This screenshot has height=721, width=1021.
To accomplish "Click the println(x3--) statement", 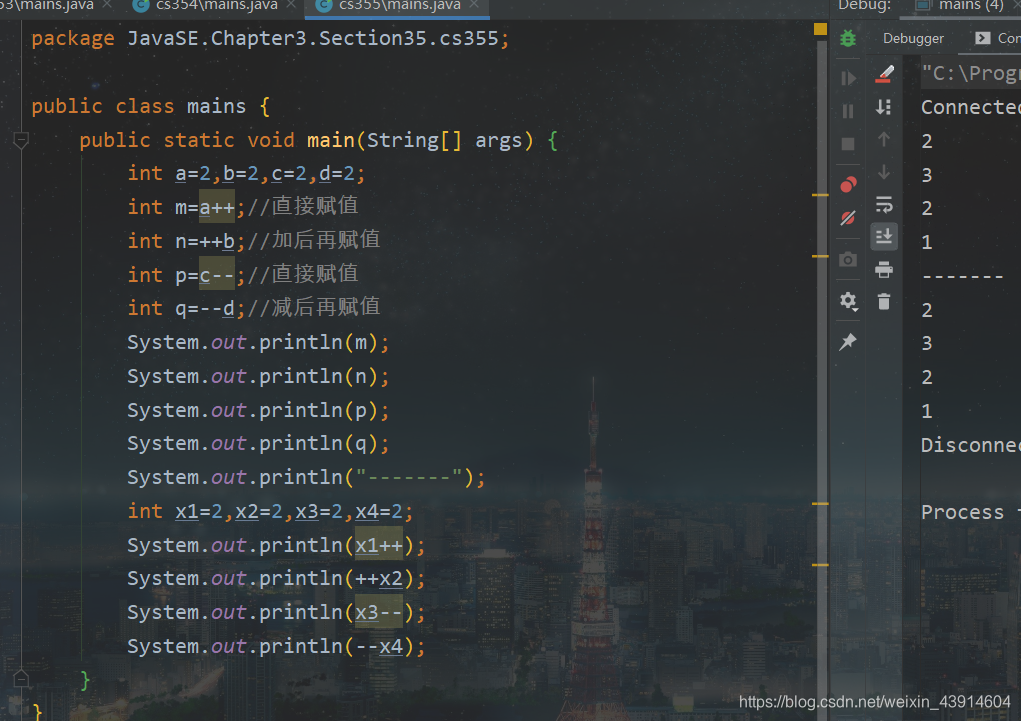I will (x=276, y=612).
